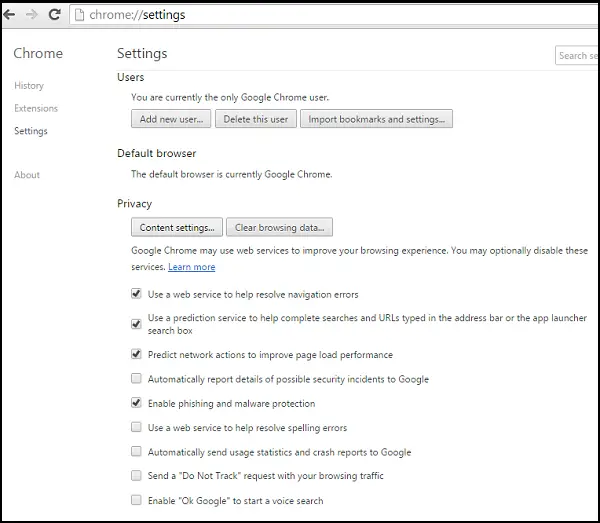
Task: Enable web service for spelling errors
Action: tap(136, 427)
